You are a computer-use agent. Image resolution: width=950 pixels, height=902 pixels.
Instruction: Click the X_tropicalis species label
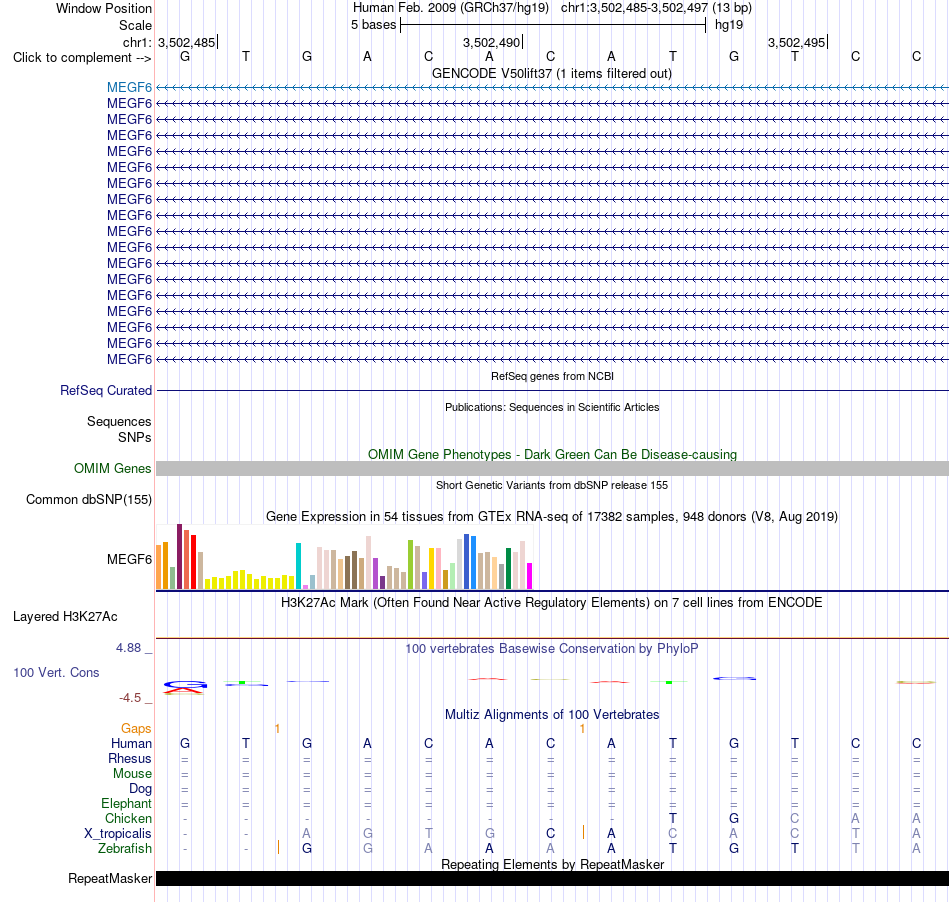[x=118, y=834]
